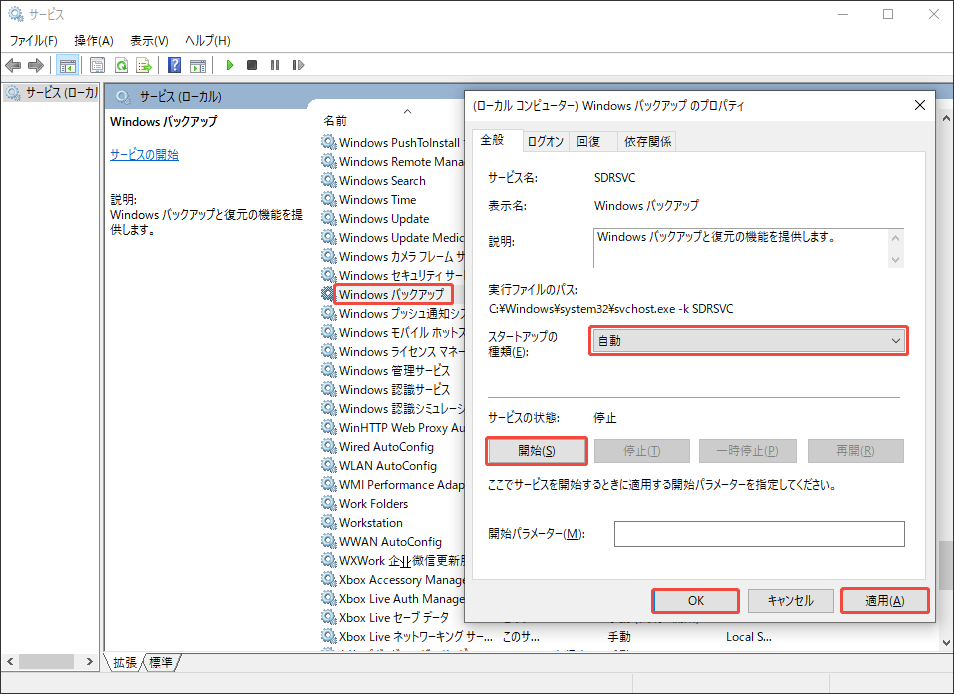Screen dimensions: 954x694
Task: Click the 適用(A) button
Action: [885, 600]
